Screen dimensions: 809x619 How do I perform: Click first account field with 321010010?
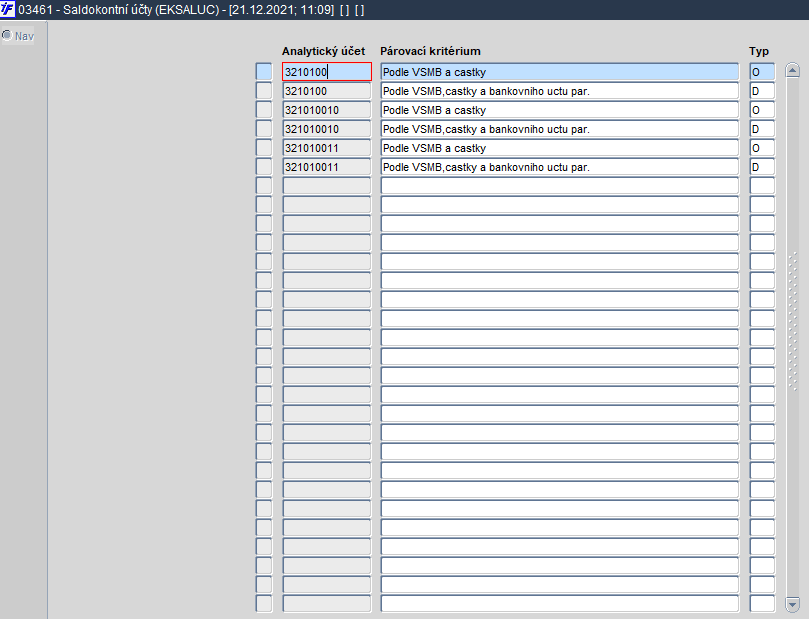point(327,110)
